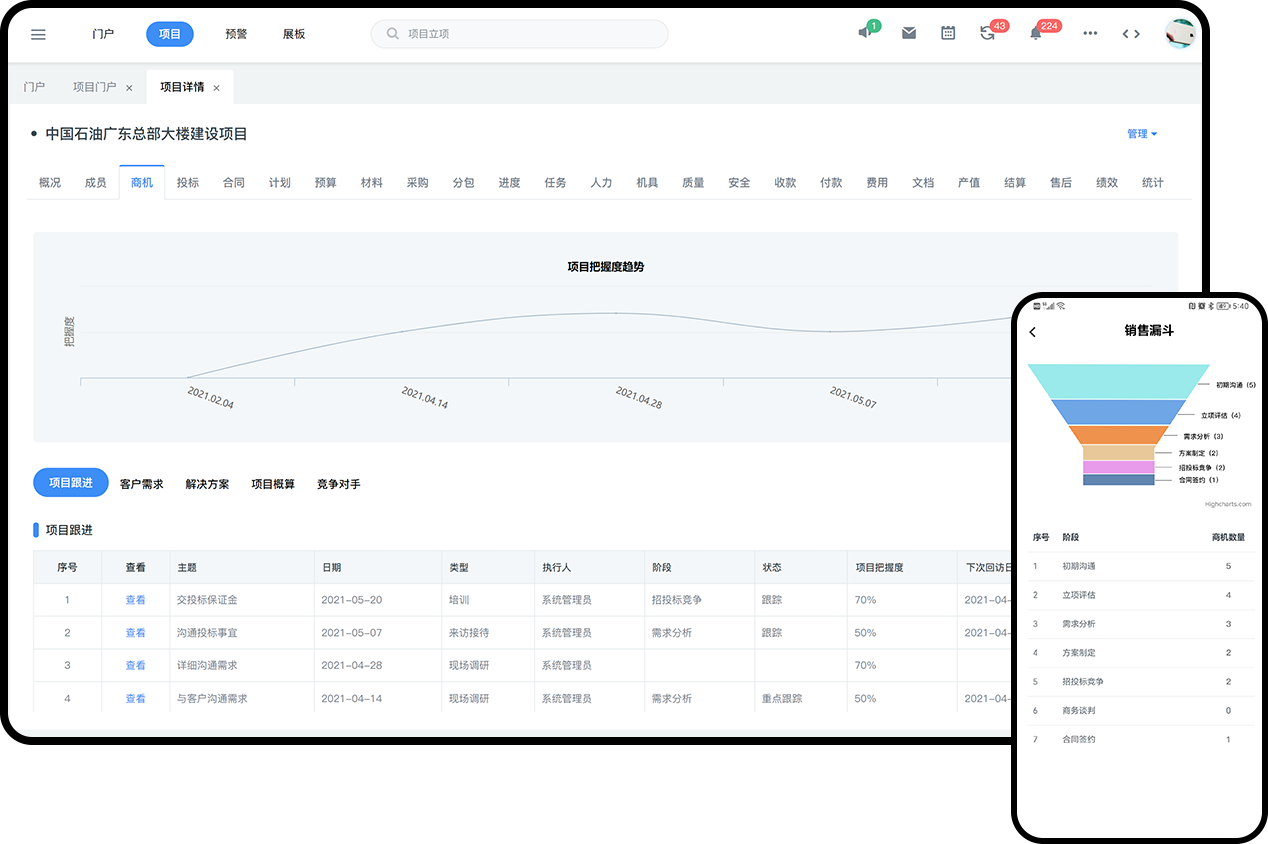The image size is (1268, 844).
Task: Tap the back arrow in 销售漏斗
Action: pos(1033,332)
